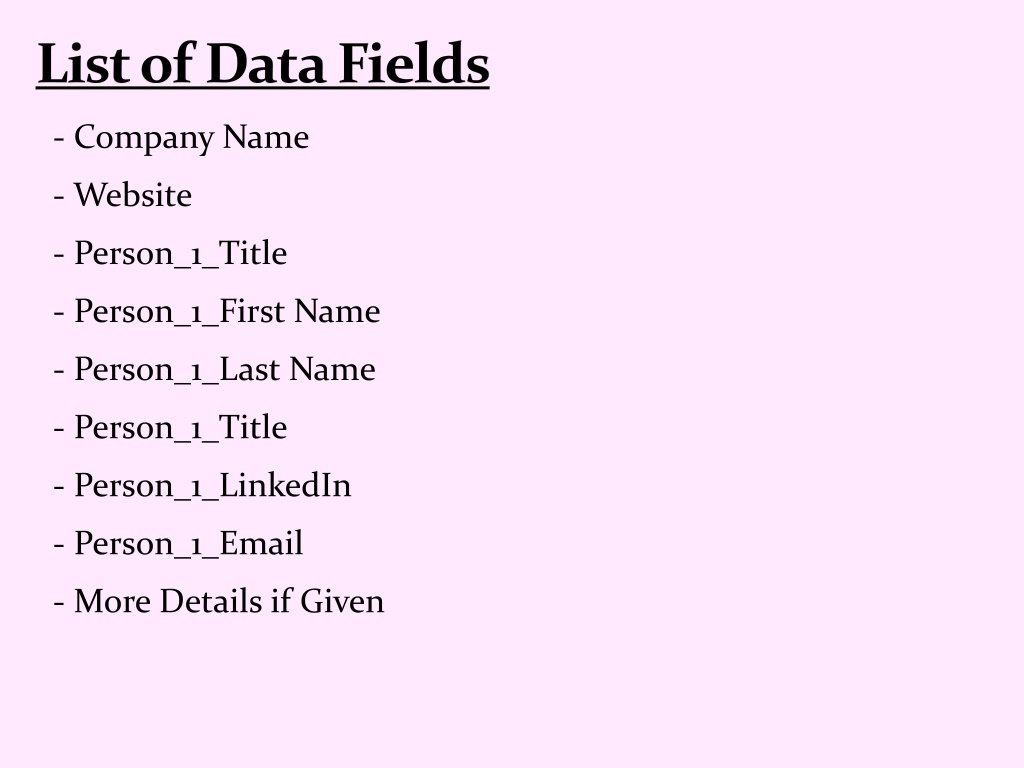The width and height of the screenshot is (1024, 768).
Task: Click the dash before 'More Details if Given'
Action: [x=59, y=603]
